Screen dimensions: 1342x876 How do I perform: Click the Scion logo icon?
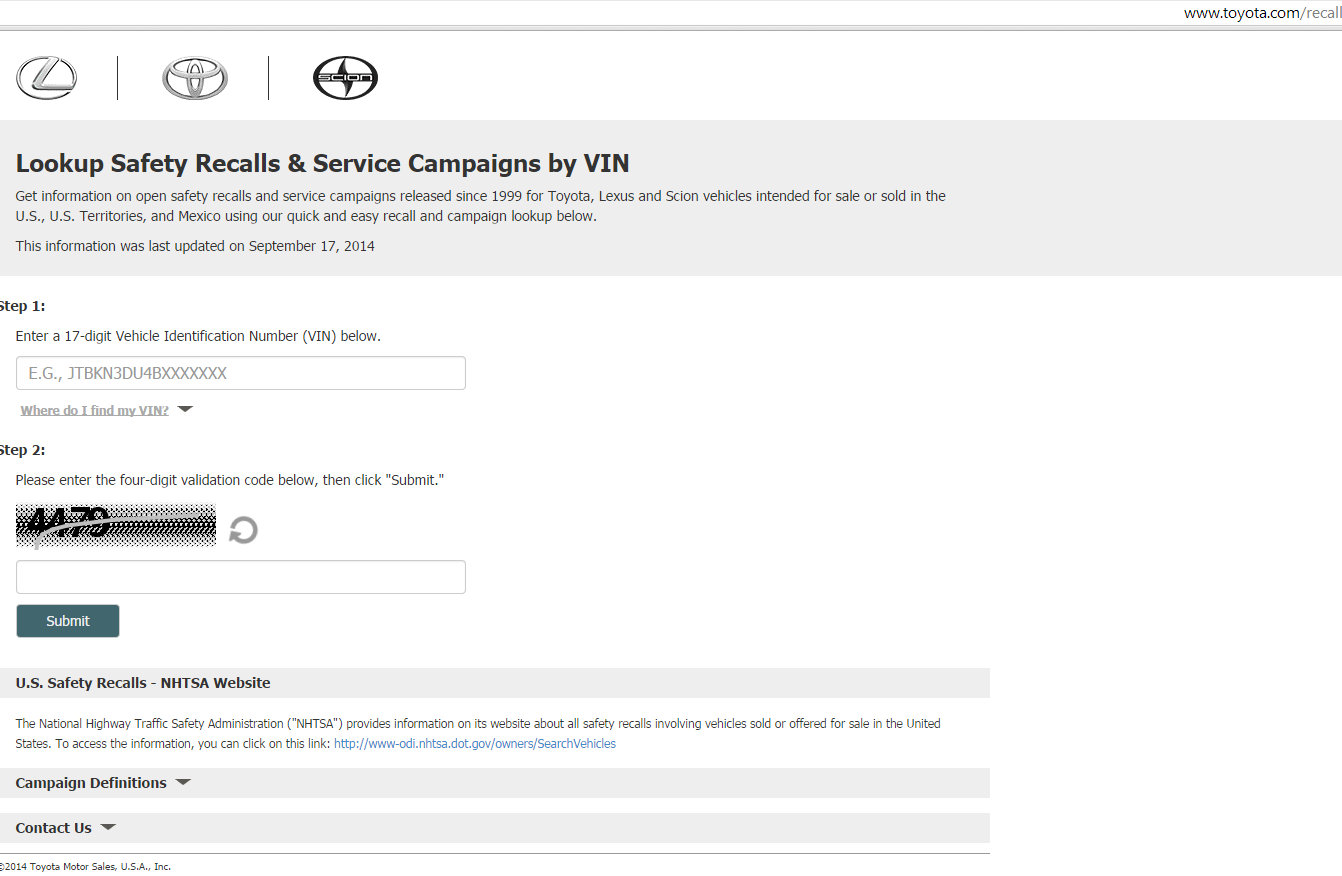pyautogui.click(x=345, y=78)
